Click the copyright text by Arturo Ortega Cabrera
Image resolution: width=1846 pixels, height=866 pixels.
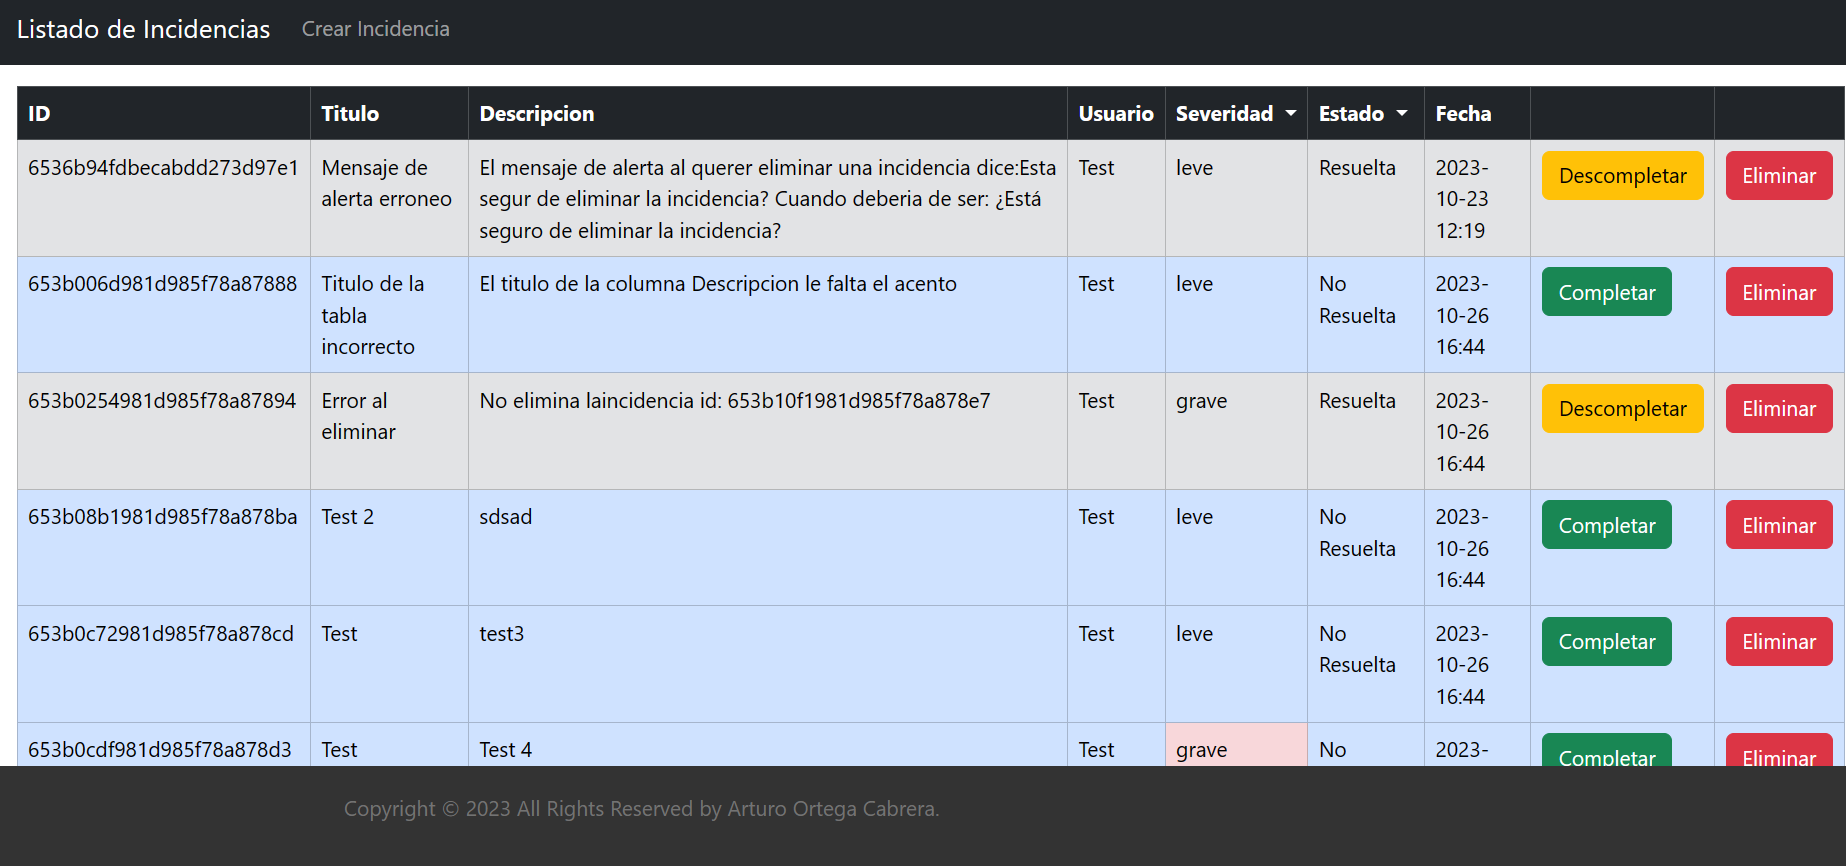point(641,809)
